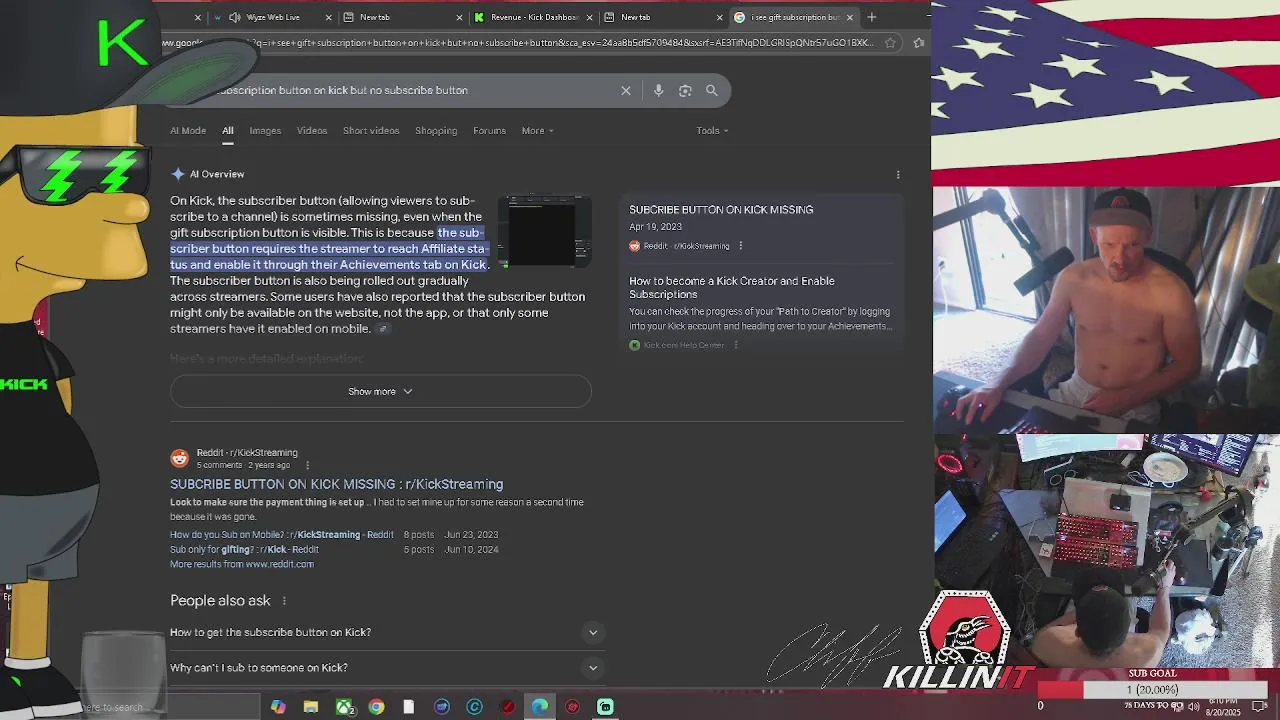
Task: Start voice search with microphone icon
Action: pos(658,90)
